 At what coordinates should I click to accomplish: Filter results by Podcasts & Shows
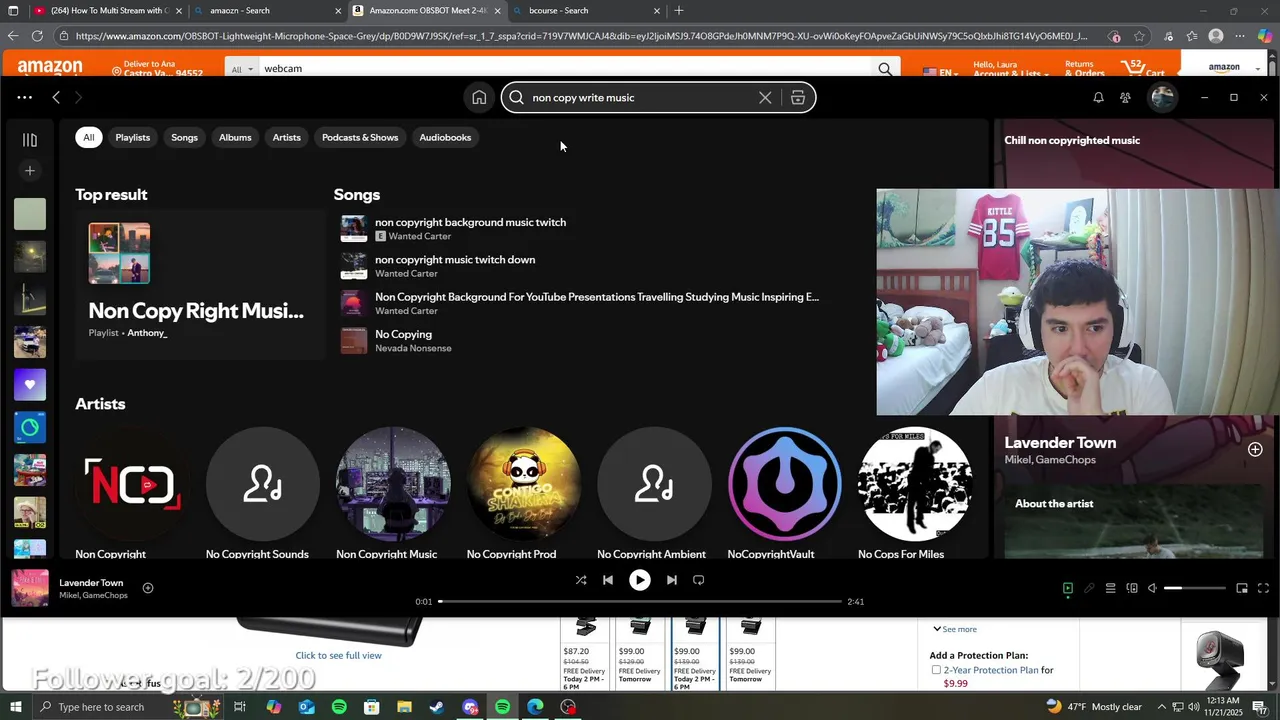(x=360, y=137)
